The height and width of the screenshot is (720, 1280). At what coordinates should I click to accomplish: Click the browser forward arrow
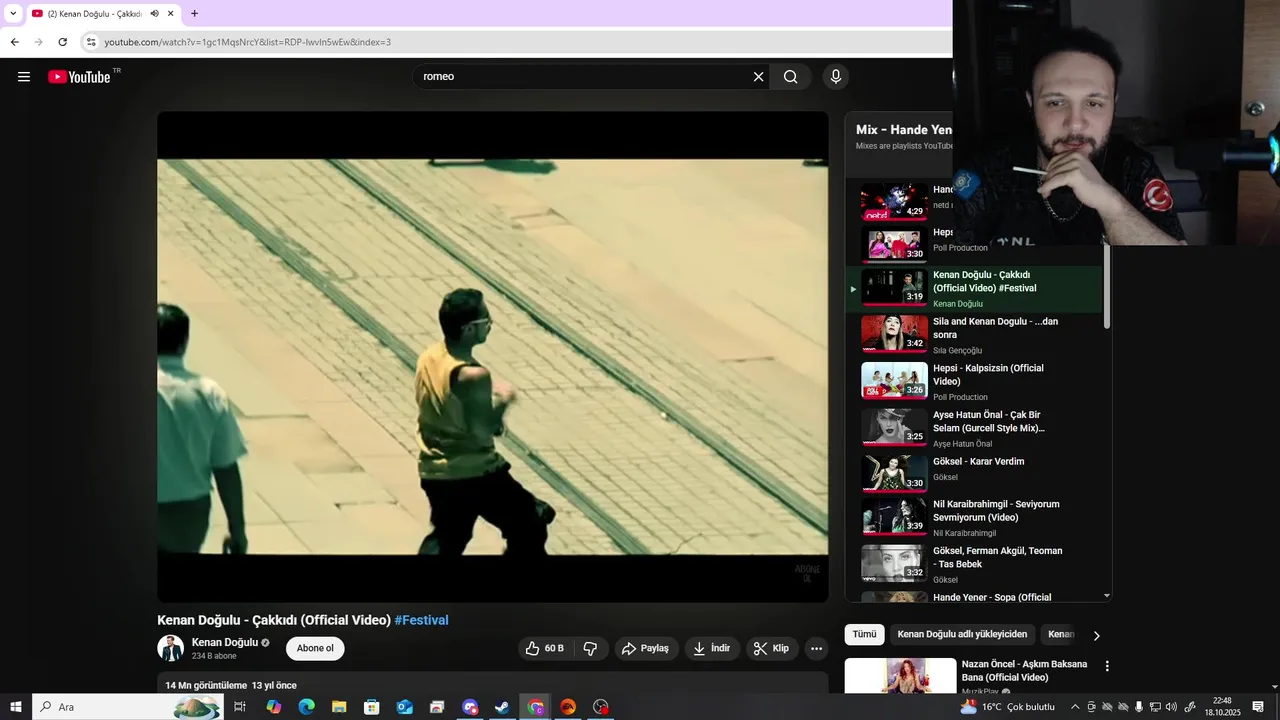(38, 42)
